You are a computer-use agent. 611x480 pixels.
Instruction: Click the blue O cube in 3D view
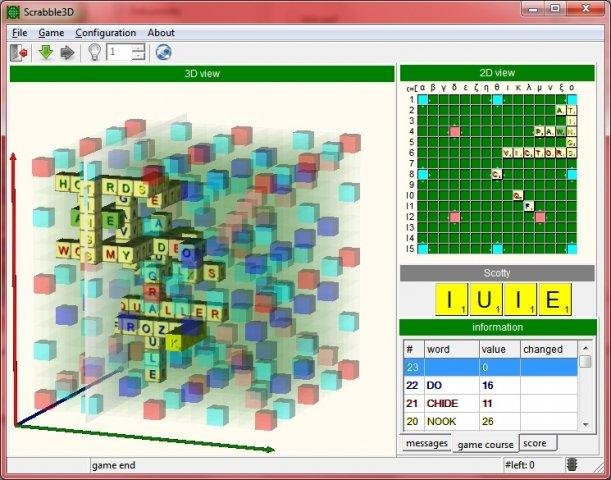point(187,253)
